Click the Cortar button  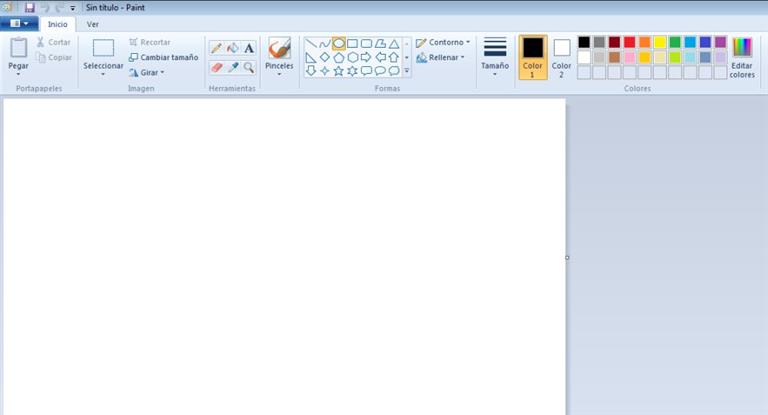pos(54,43)
